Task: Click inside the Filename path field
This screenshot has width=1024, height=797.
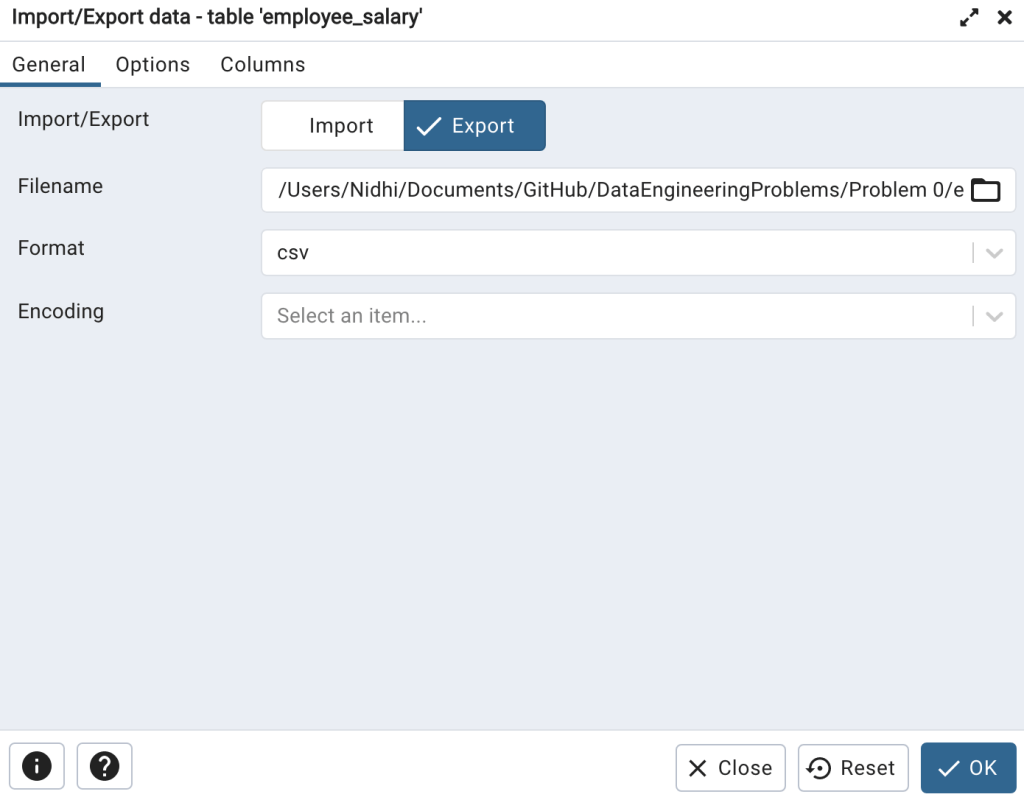Action: [x=615, y=190]
